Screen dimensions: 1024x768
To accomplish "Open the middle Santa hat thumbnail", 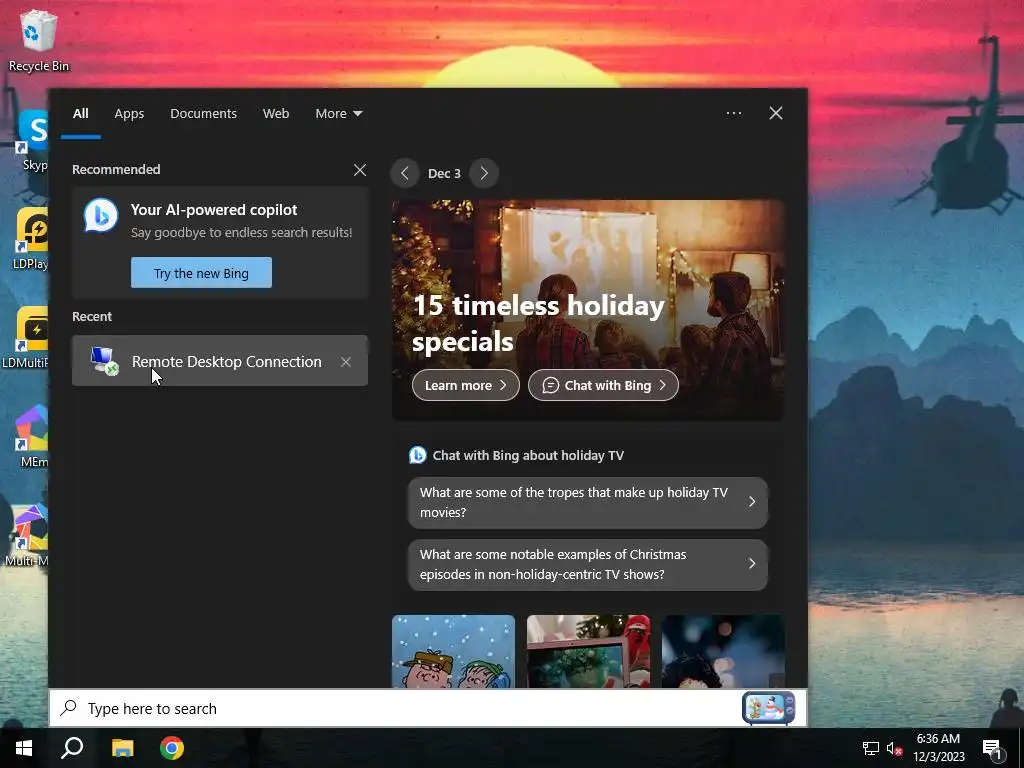I will (x=588, y=651).
